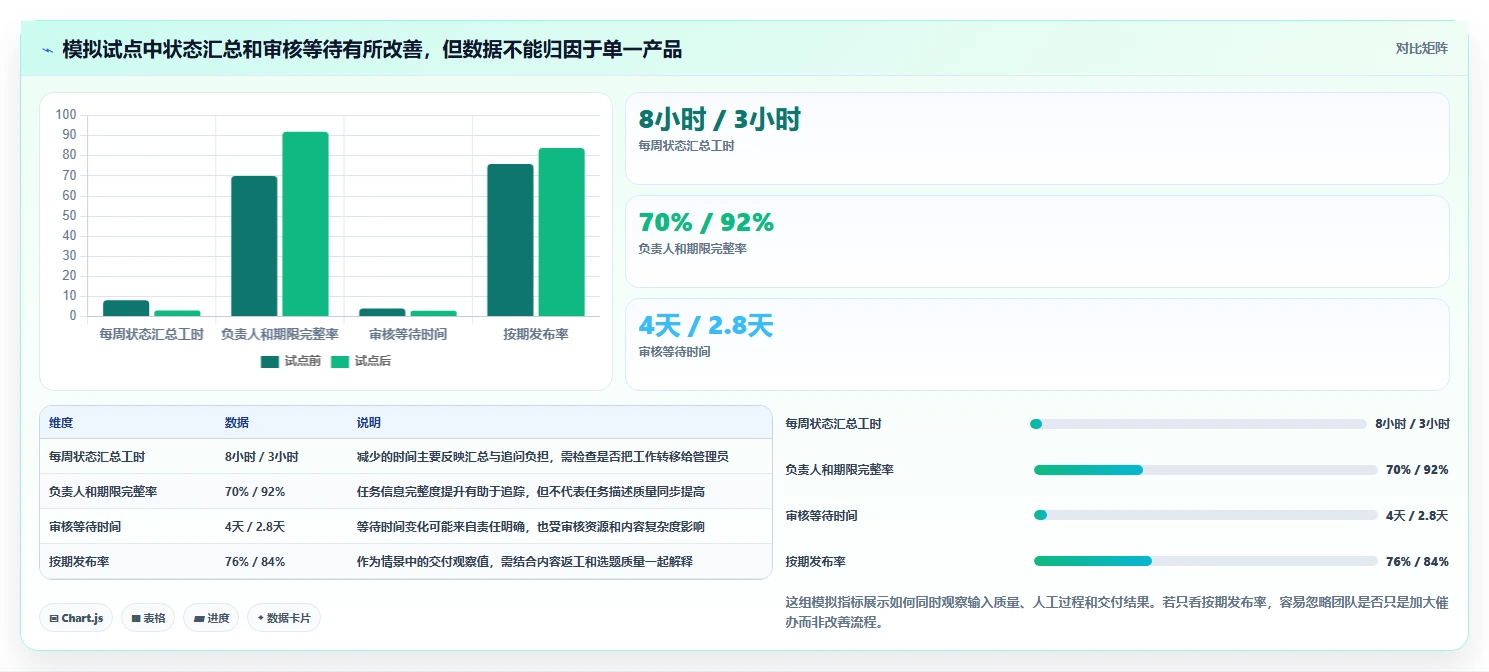1489x672 pixels.
Task: Click the 按期发布率 progress bar
Action: pos(1206,561)
